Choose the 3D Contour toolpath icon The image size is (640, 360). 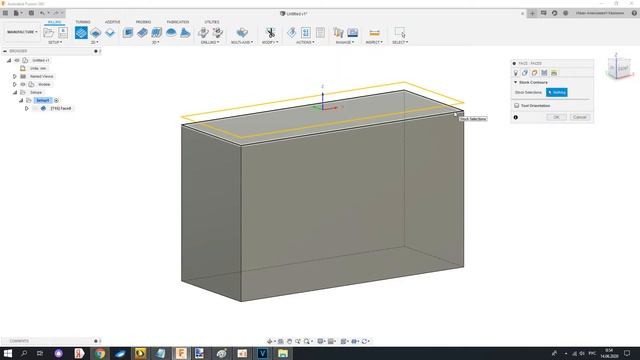point(171,33)
